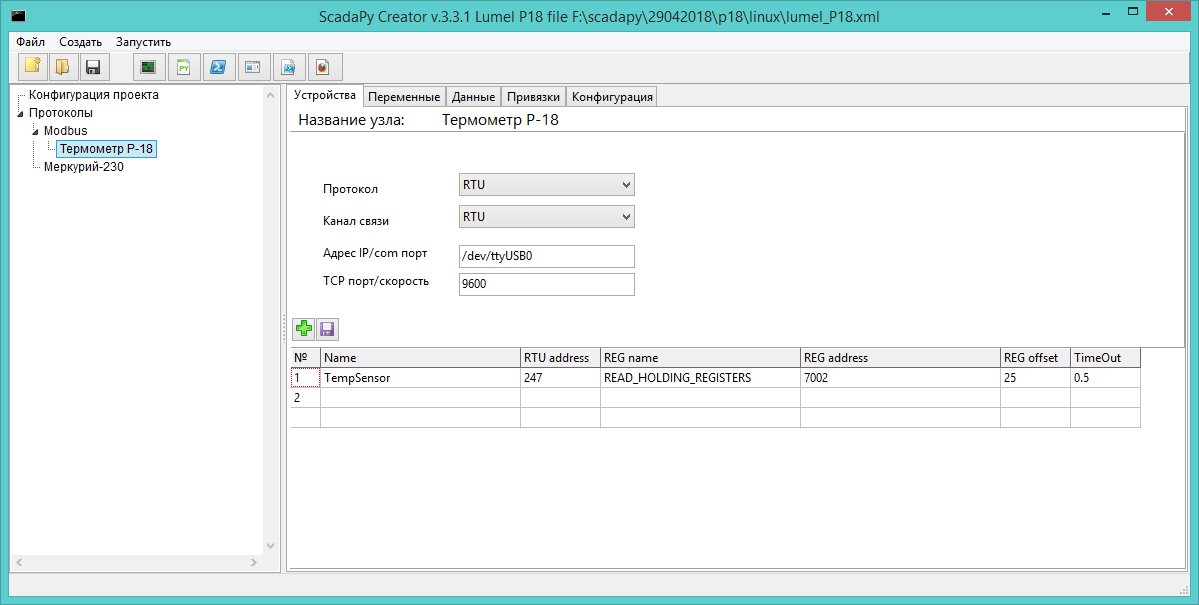1199x605 pixels.
Task: Select Конфигурация проекта in tree
Action: [x=94, y=95]
